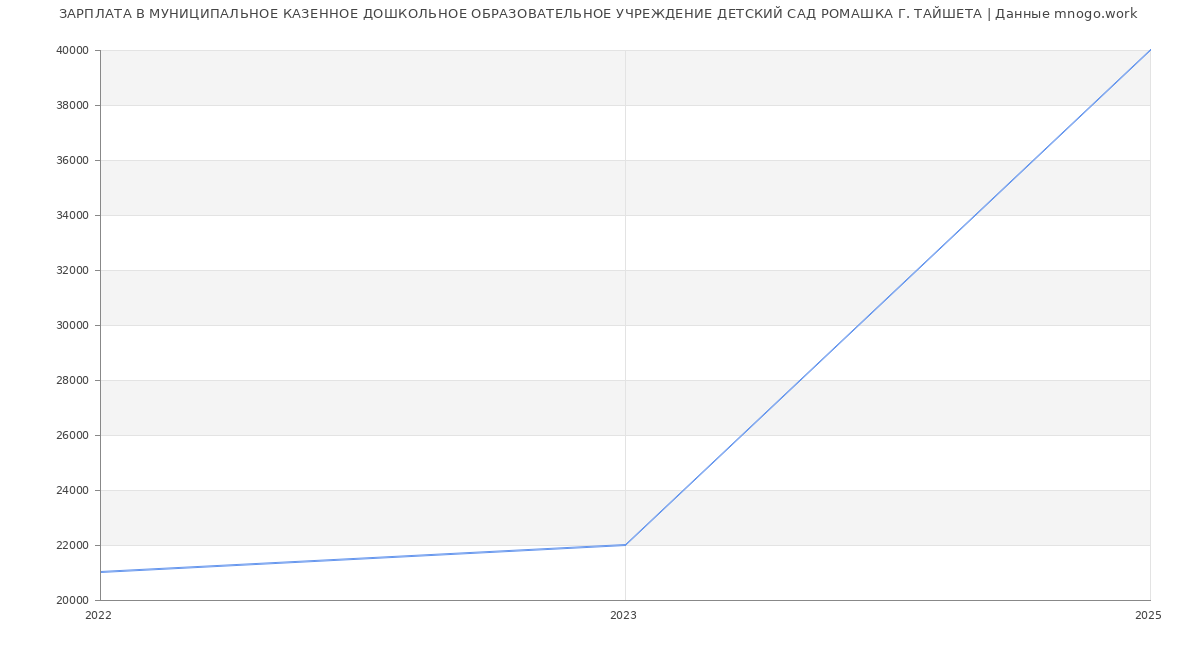This screenshot has width=1200, height=650.
Task: Click the 22000 y-axis label
Action: [x=72, y=545]
